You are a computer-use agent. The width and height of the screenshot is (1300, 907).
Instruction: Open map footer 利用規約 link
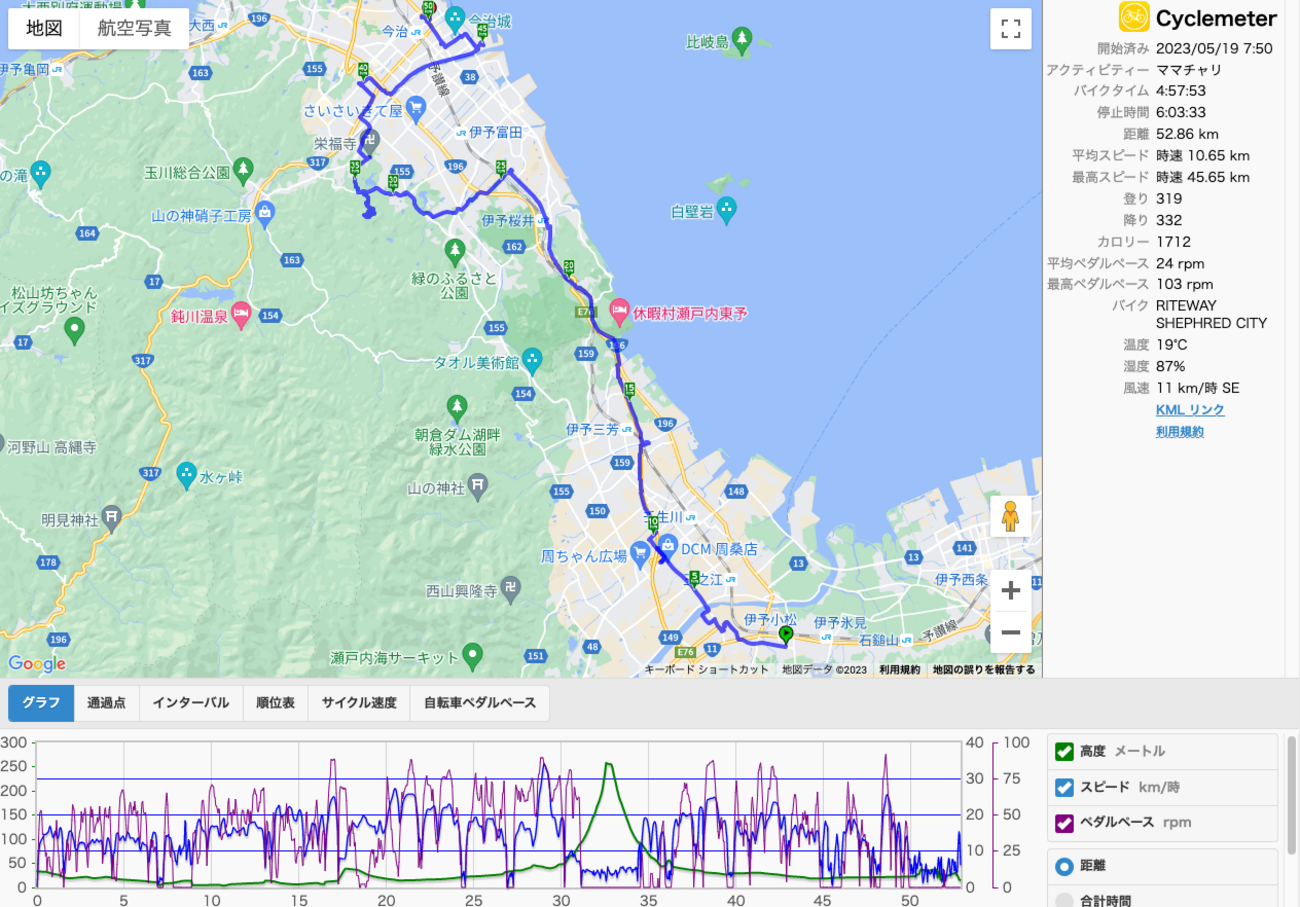[x=899, y=670]
